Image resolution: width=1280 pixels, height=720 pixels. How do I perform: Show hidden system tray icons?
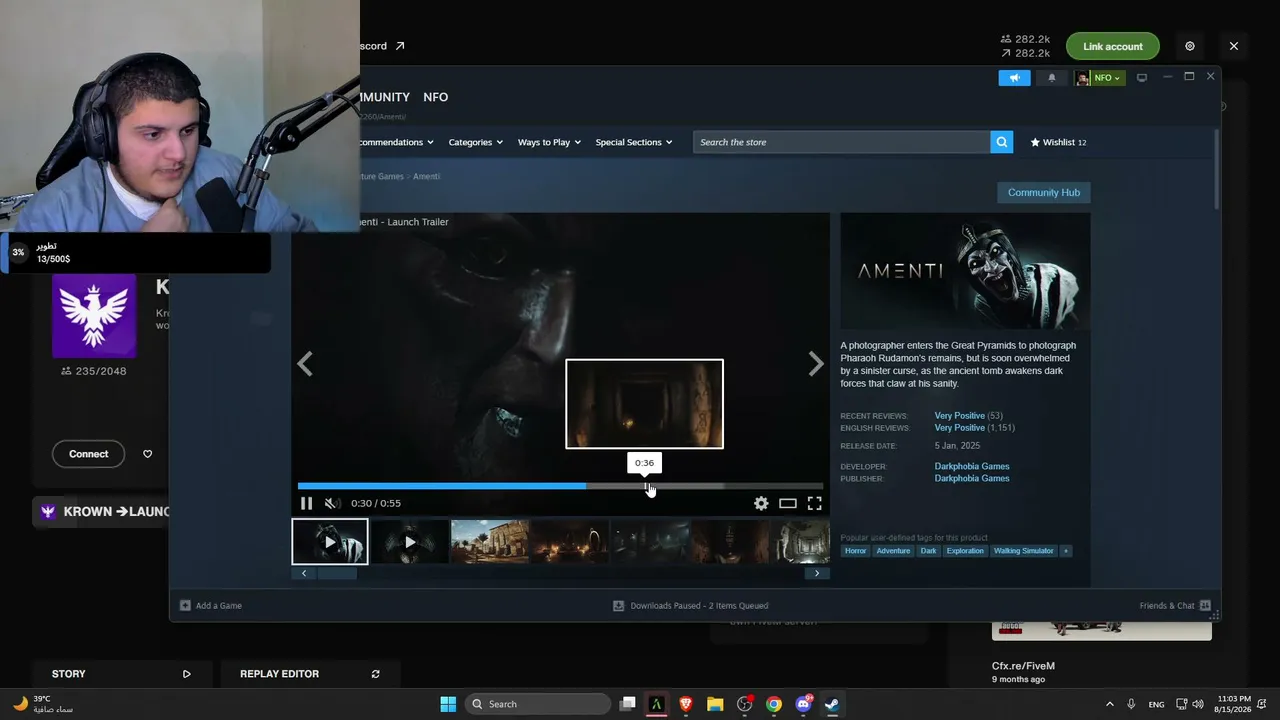click(1109, 704)
